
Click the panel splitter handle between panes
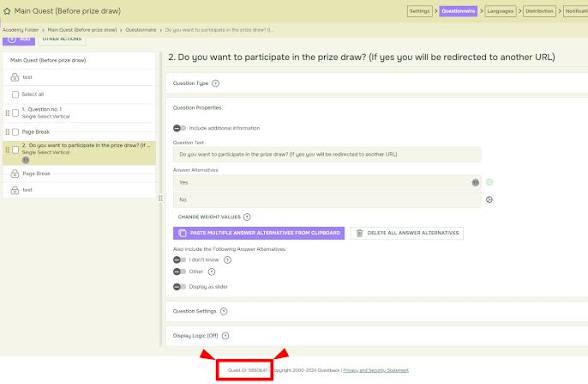tap(160, 198)
